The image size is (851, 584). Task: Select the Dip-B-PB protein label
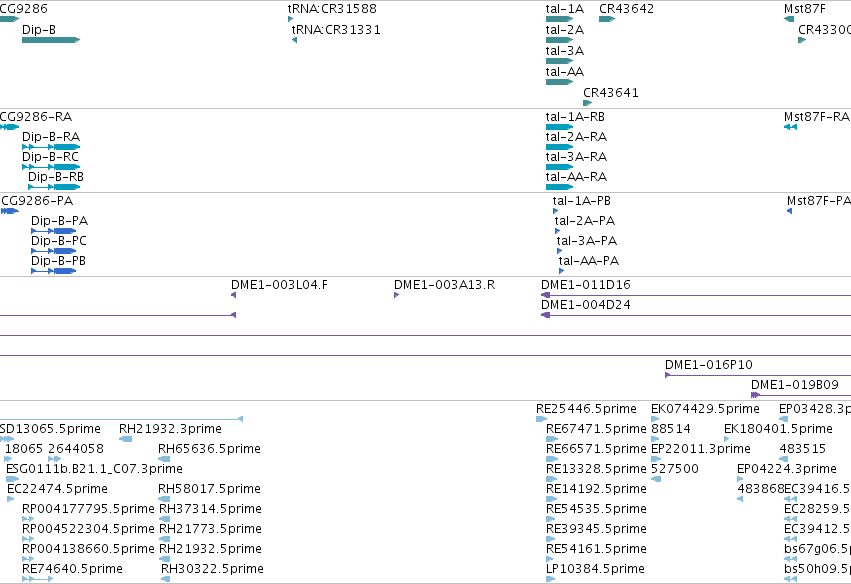(59, 261)
